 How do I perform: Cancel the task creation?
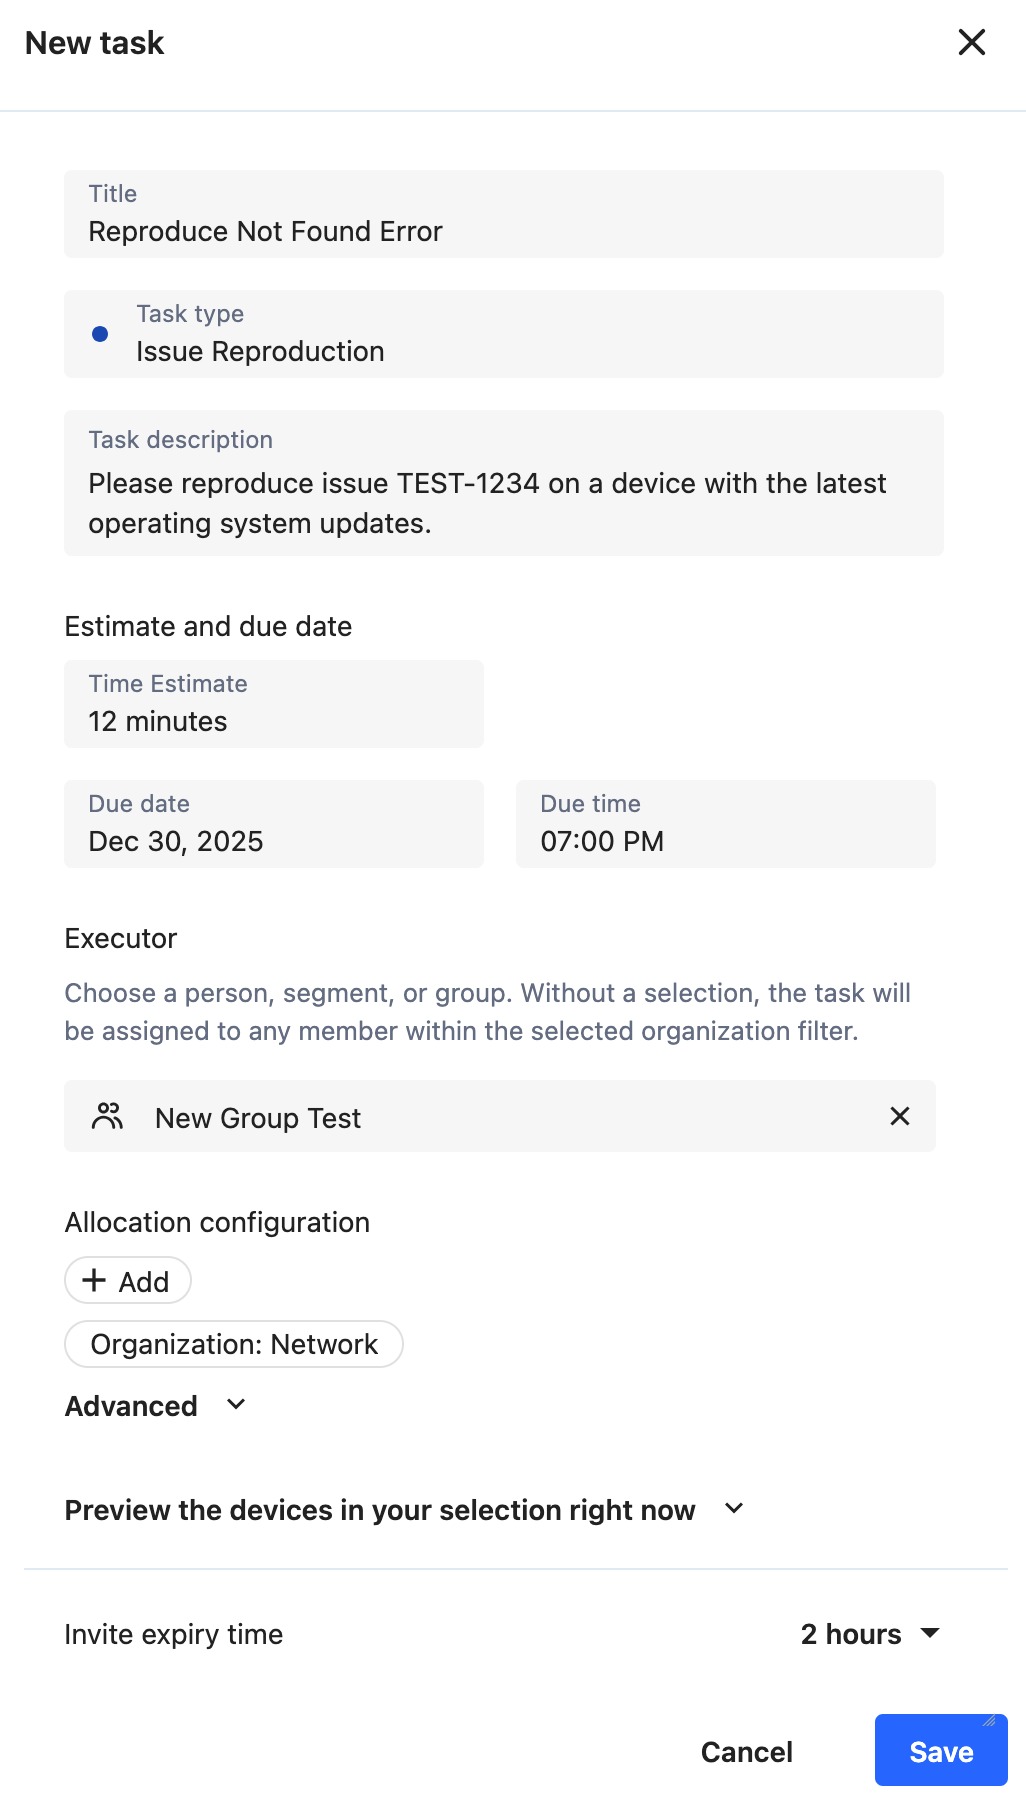[746, 1750]
